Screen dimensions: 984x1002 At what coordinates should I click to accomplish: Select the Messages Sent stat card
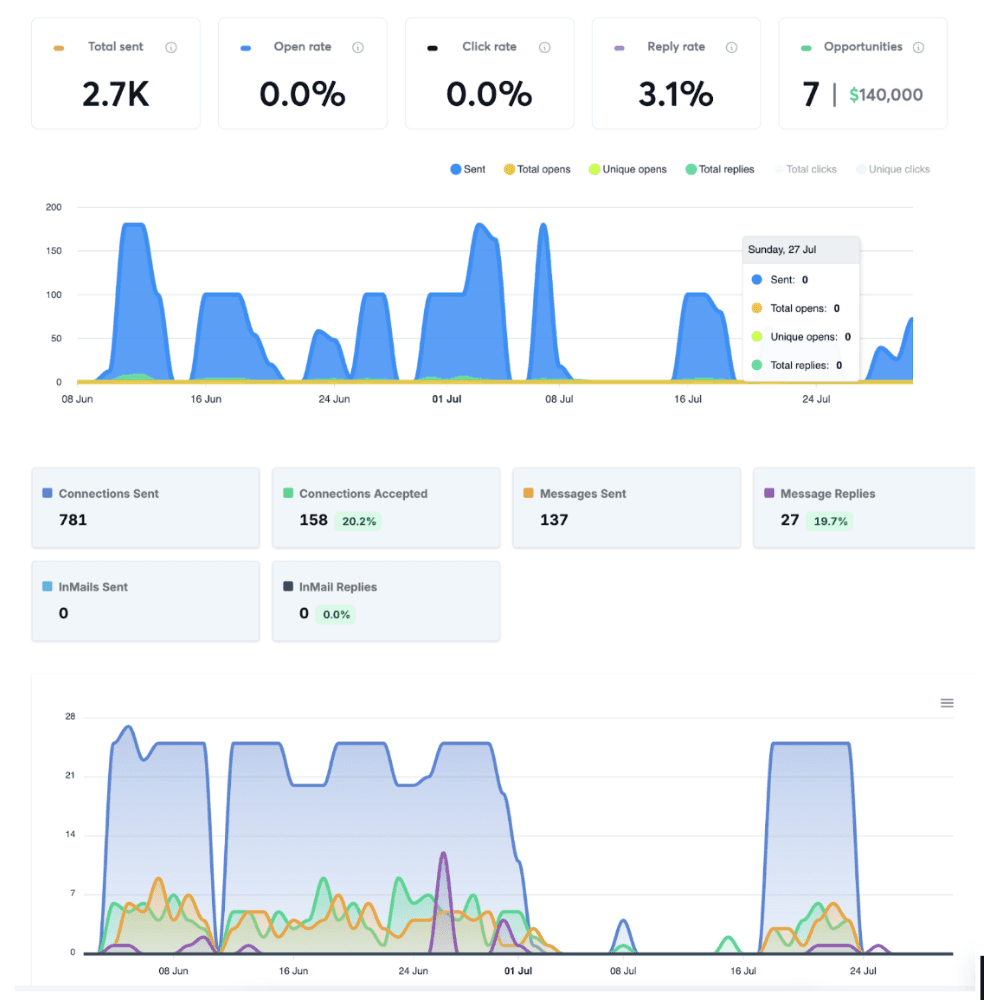pyautogui.click(x=627, y=507)
